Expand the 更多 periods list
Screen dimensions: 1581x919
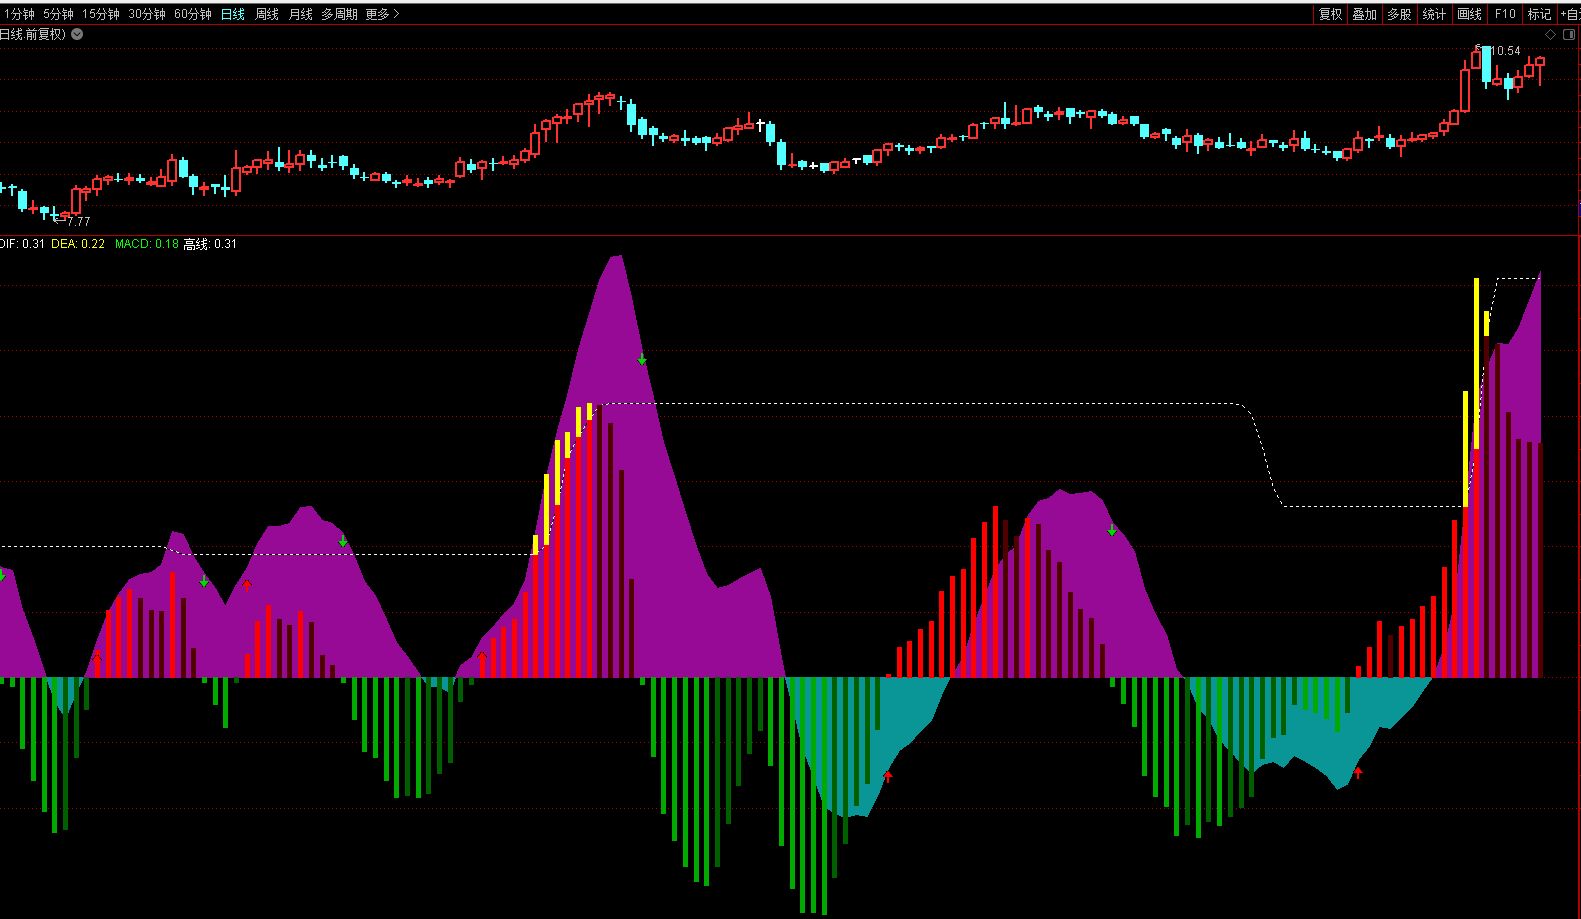pyautogui.click(x=382, y=14)
